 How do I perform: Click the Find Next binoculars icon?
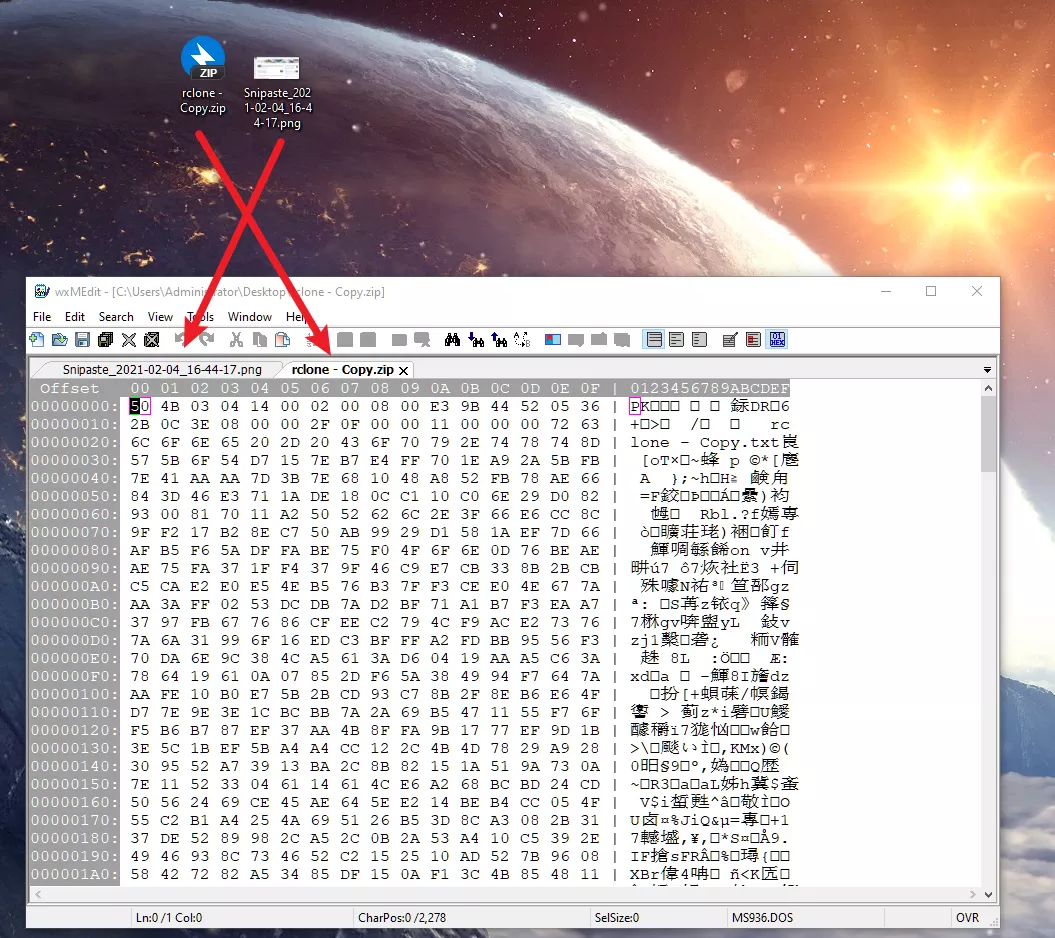coord(476,340)
